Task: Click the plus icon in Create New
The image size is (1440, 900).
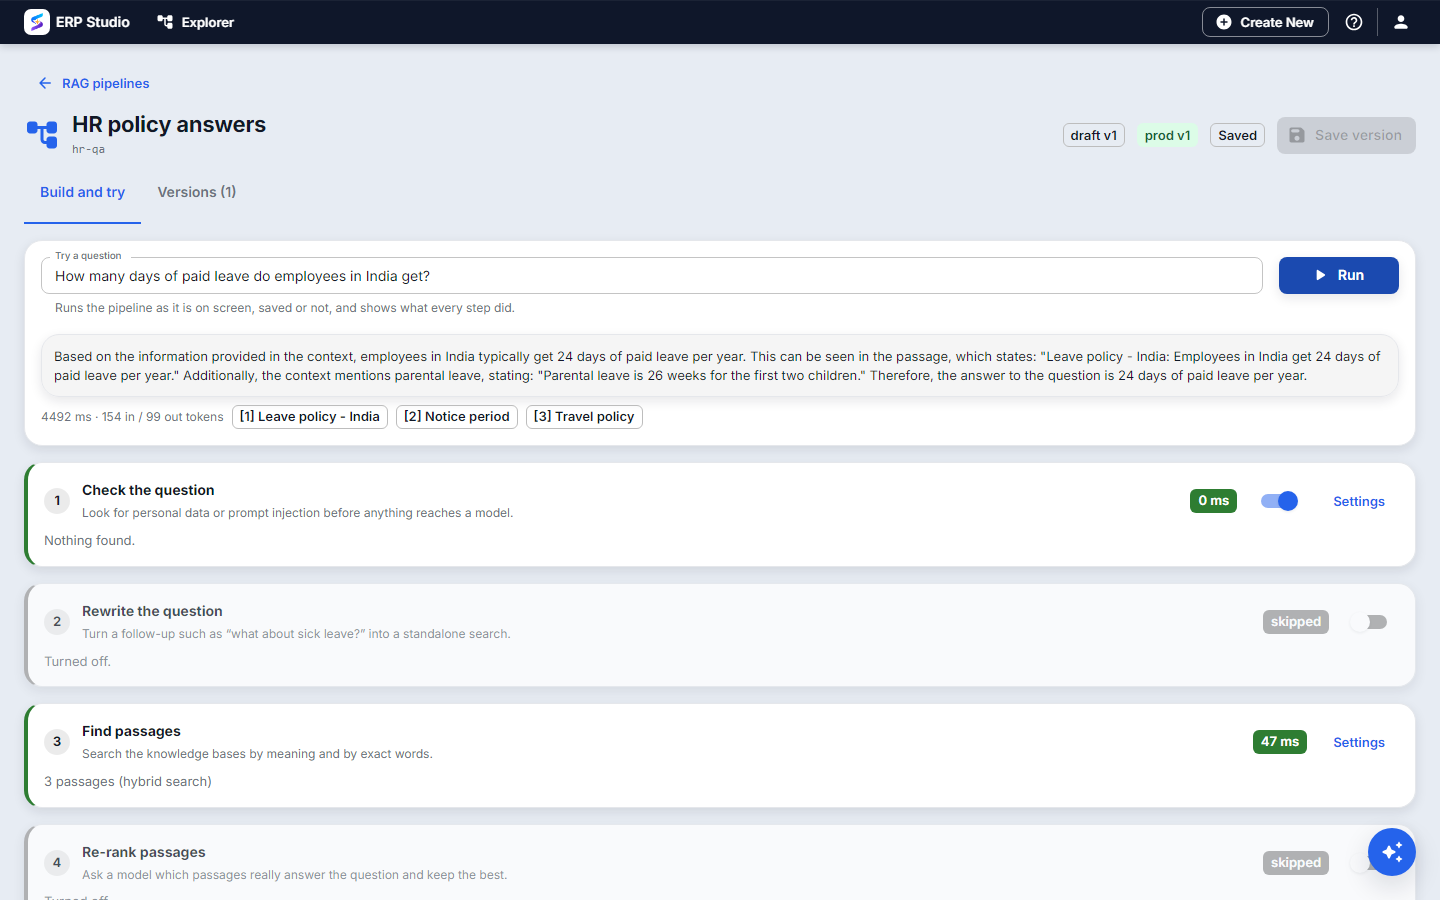Action: pyautogui.click(x=1224, y=22)
